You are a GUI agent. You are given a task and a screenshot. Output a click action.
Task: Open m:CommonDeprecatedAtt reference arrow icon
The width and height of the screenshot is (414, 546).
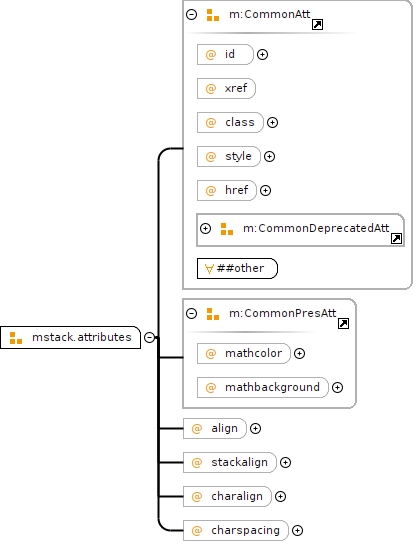[396, 239]
